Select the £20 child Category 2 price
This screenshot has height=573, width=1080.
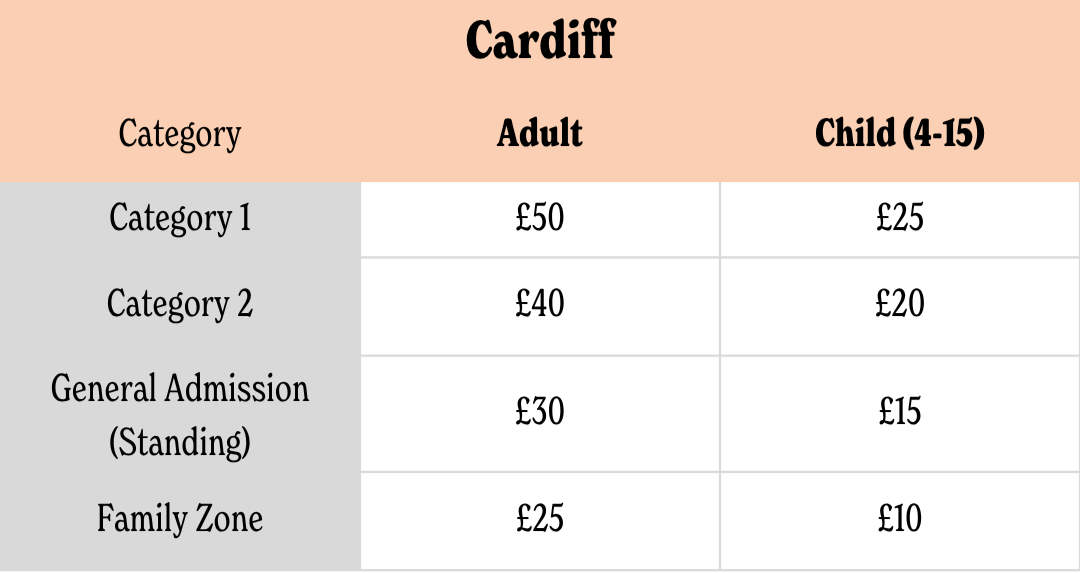900,304
